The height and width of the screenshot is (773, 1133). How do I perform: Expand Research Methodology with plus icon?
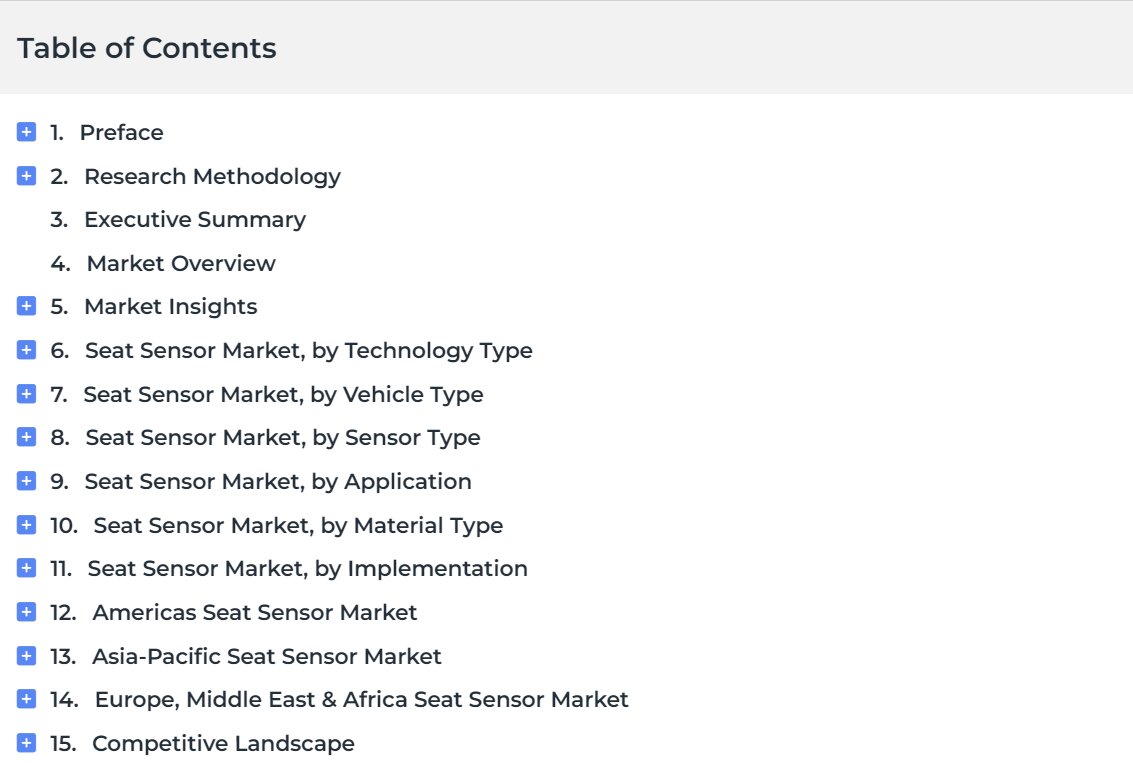[27, 176]
